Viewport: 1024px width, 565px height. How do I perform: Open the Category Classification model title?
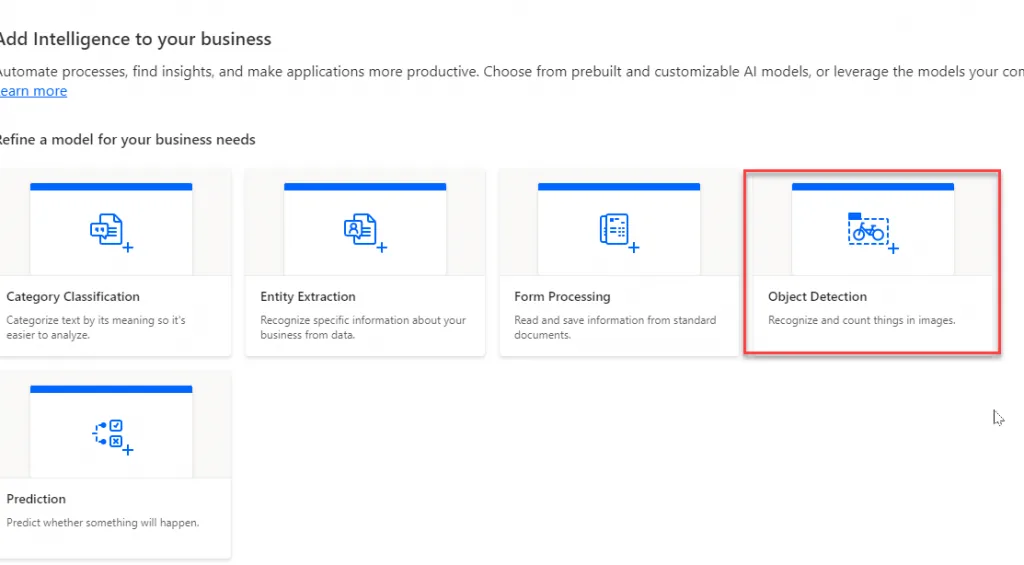coord(73,297)
